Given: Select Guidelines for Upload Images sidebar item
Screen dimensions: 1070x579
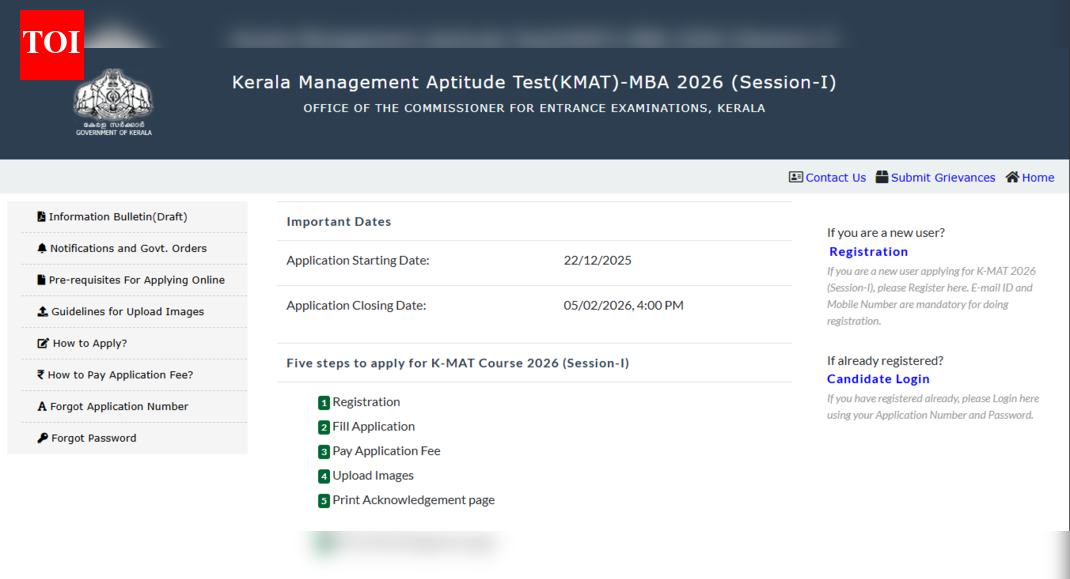Looking at the screenshot, I should pos(128,311).
